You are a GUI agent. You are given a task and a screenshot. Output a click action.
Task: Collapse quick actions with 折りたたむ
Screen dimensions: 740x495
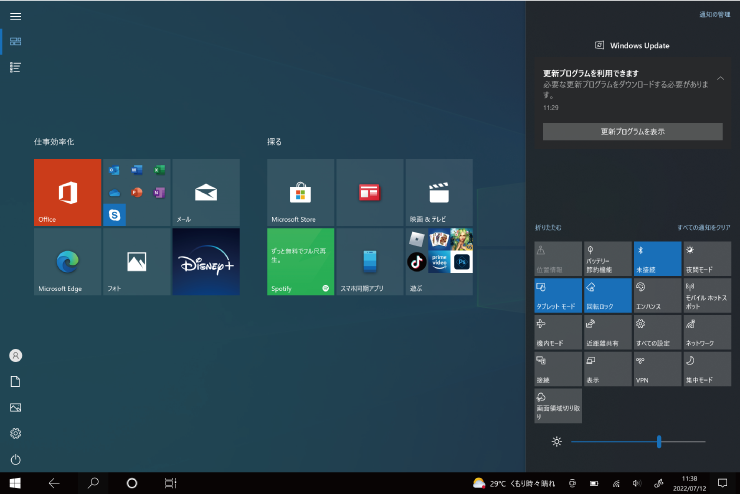548,228
